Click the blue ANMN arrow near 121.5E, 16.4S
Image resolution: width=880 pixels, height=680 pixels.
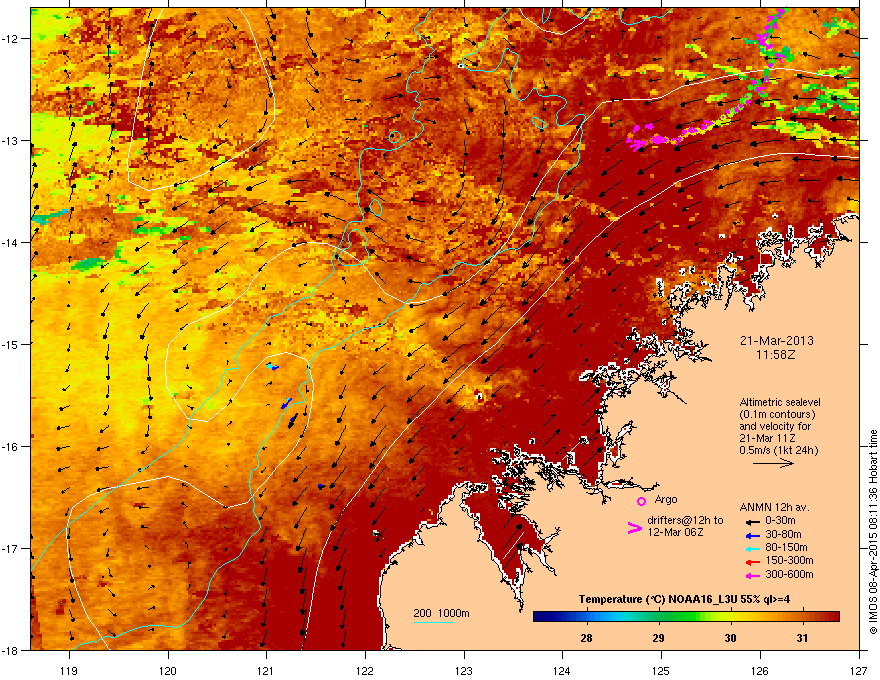pyautogui.click(x=320, y=486)
